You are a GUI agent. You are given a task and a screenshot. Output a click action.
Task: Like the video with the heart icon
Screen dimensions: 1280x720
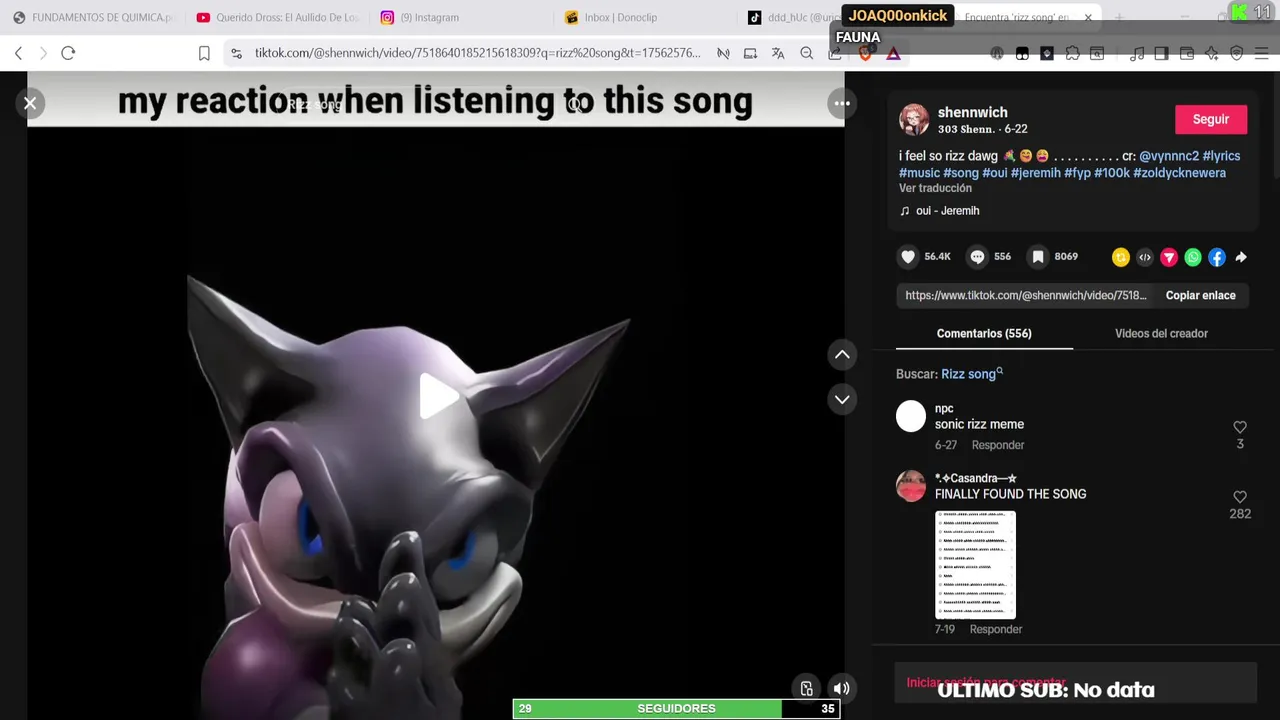908,257
